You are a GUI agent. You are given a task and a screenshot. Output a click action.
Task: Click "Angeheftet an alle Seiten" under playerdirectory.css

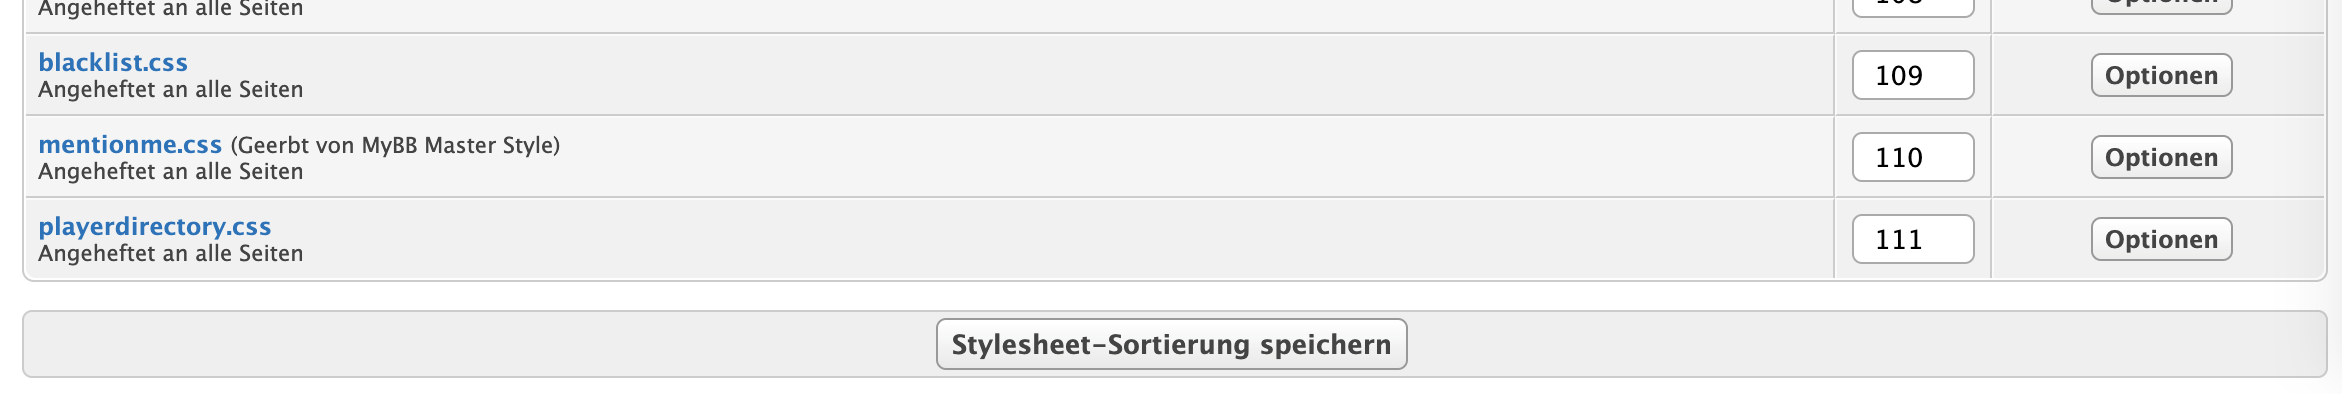click(171, 253)
